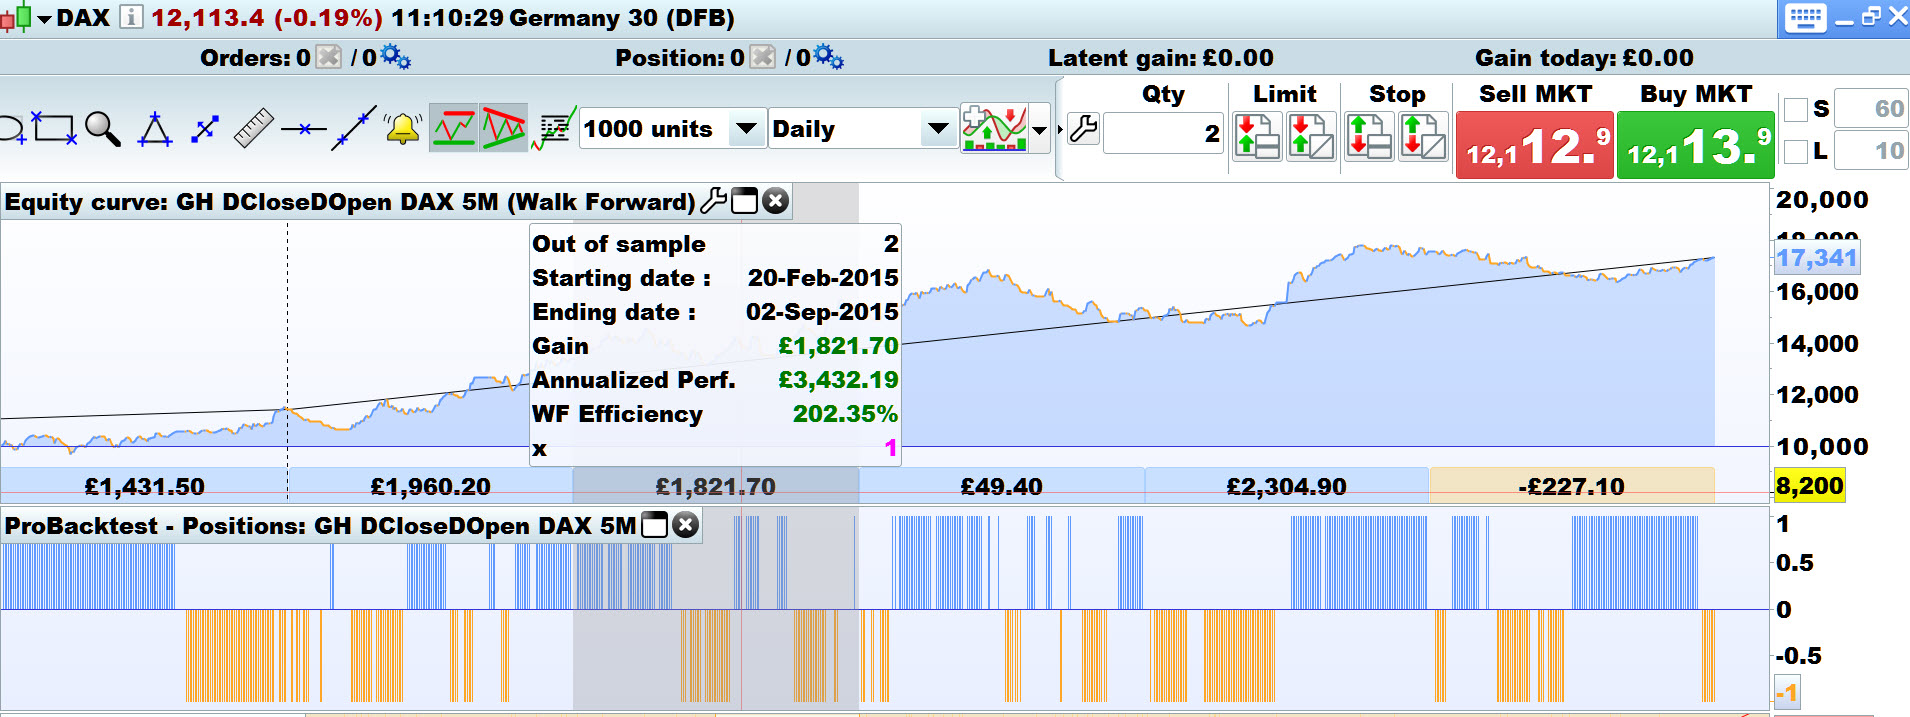
Task: Click the first Stop order icon
Action: coord(1369,136)
